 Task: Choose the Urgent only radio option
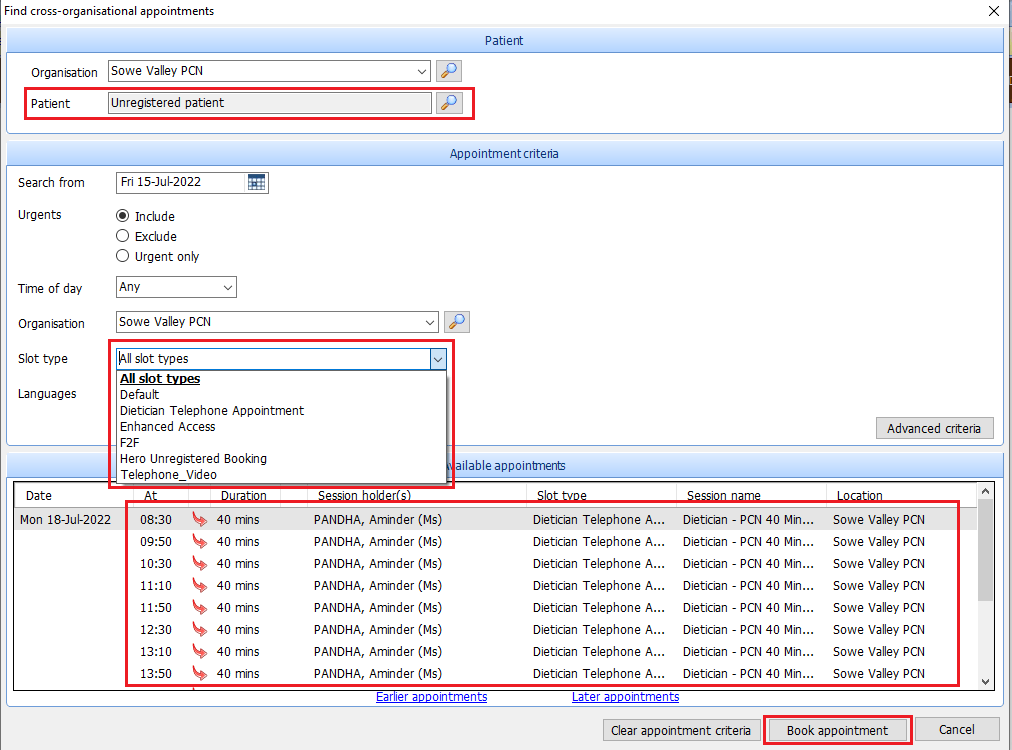point(123,256)
